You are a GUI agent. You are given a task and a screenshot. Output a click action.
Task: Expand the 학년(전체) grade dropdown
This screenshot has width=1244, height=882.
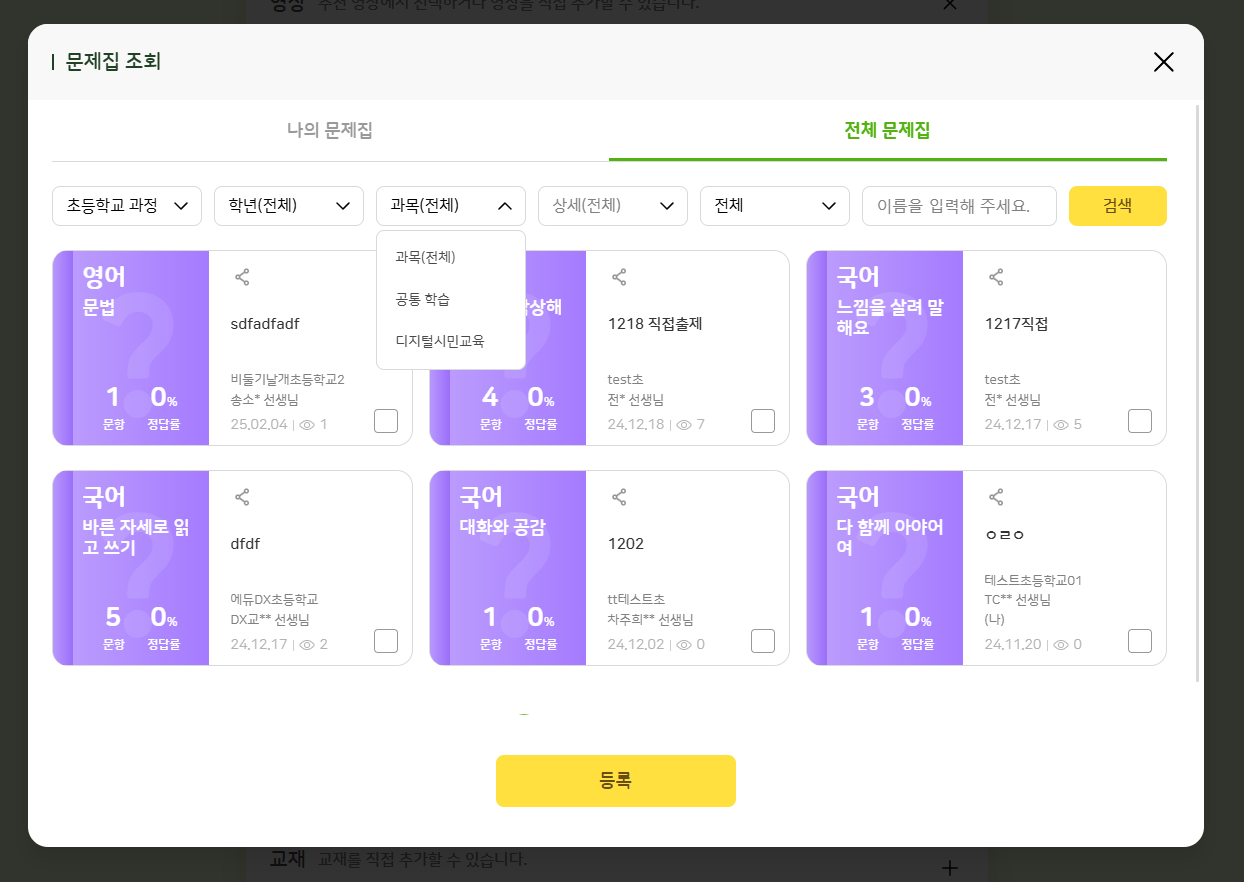pos(289,206)
